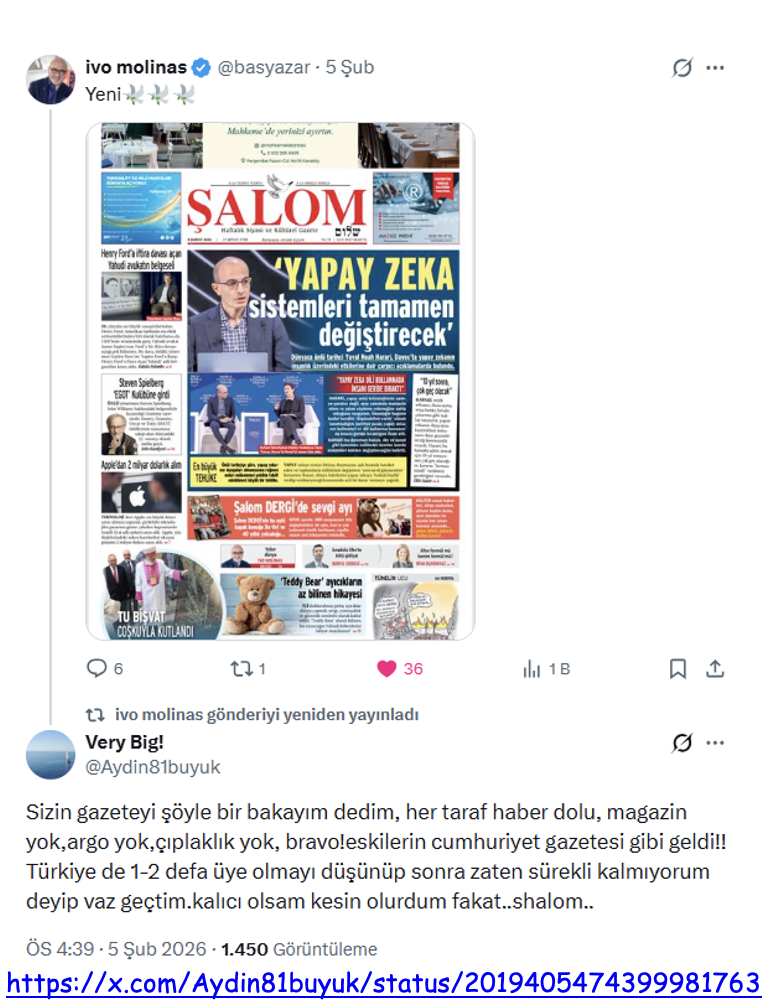Click ivo molinas display name
Screen dimensions: 772x1008
pyautogui.click(x=136, y=67)
